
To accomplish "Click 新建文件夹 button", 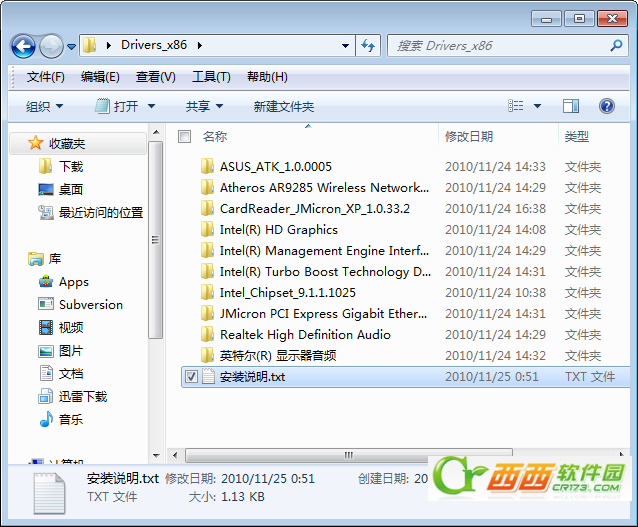I will click(x=284, y=107).
